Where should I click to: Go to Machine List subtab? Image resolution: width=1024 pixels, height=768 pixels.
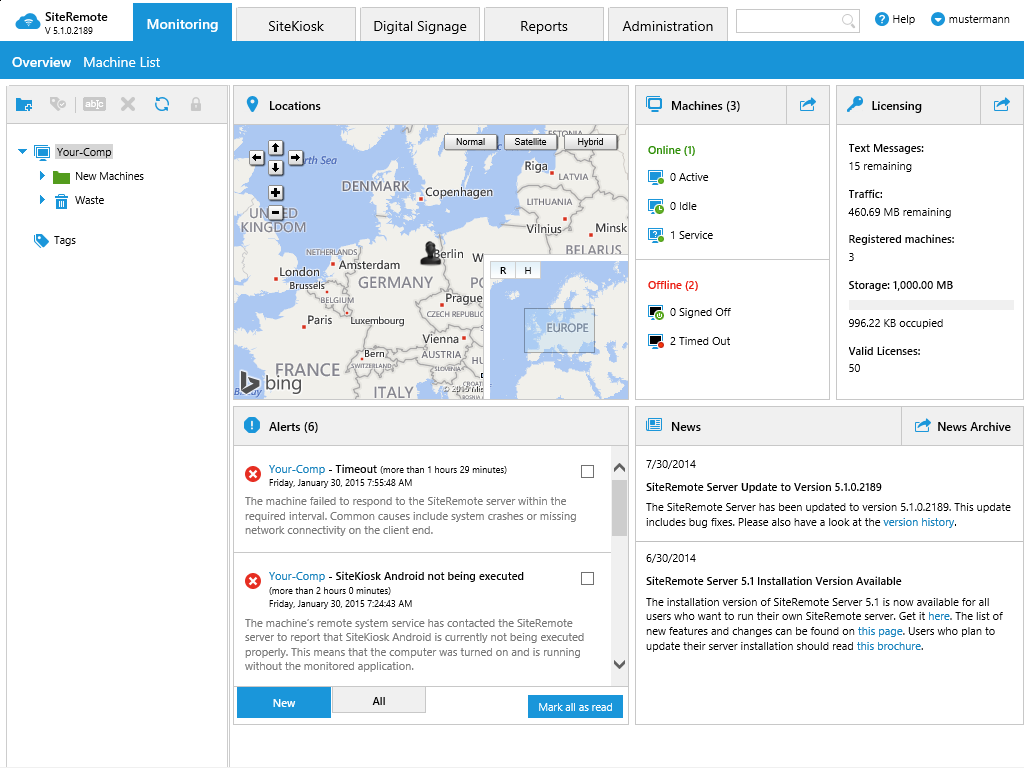[121, 62]
